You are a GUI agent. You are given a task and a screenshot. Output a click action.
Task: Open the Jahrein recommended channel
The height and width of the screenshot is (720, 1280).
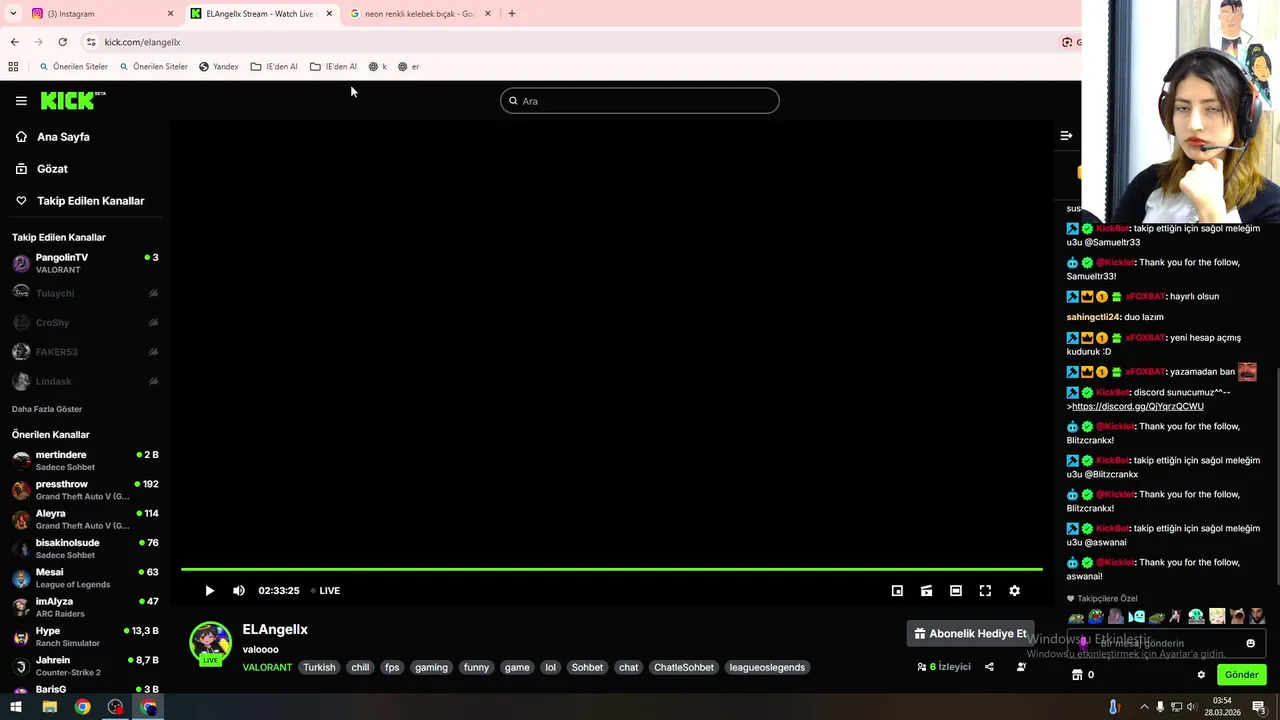coord(85,666)
